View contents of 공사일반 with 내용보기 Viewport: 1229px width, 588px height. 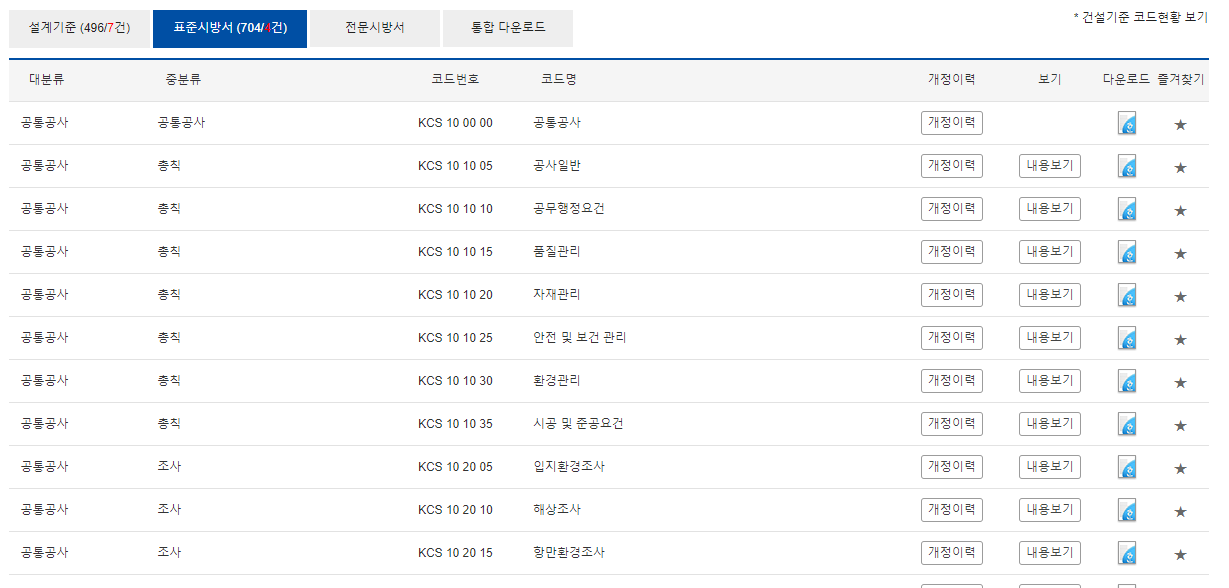1050,166
